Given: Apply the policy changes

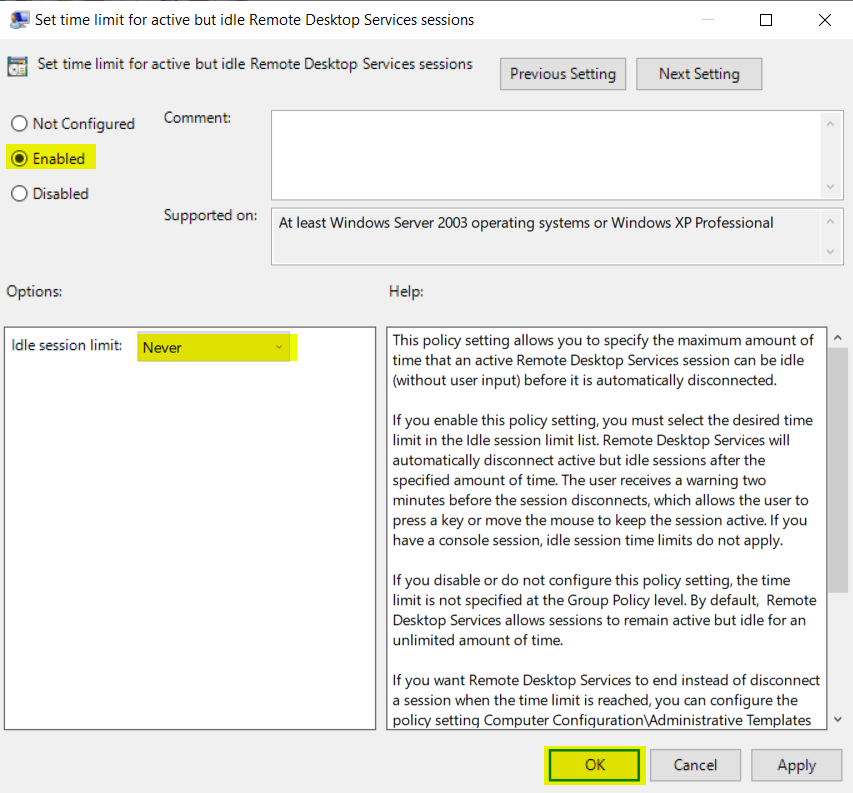Looking at the screenshot, I should pos(796,764).
